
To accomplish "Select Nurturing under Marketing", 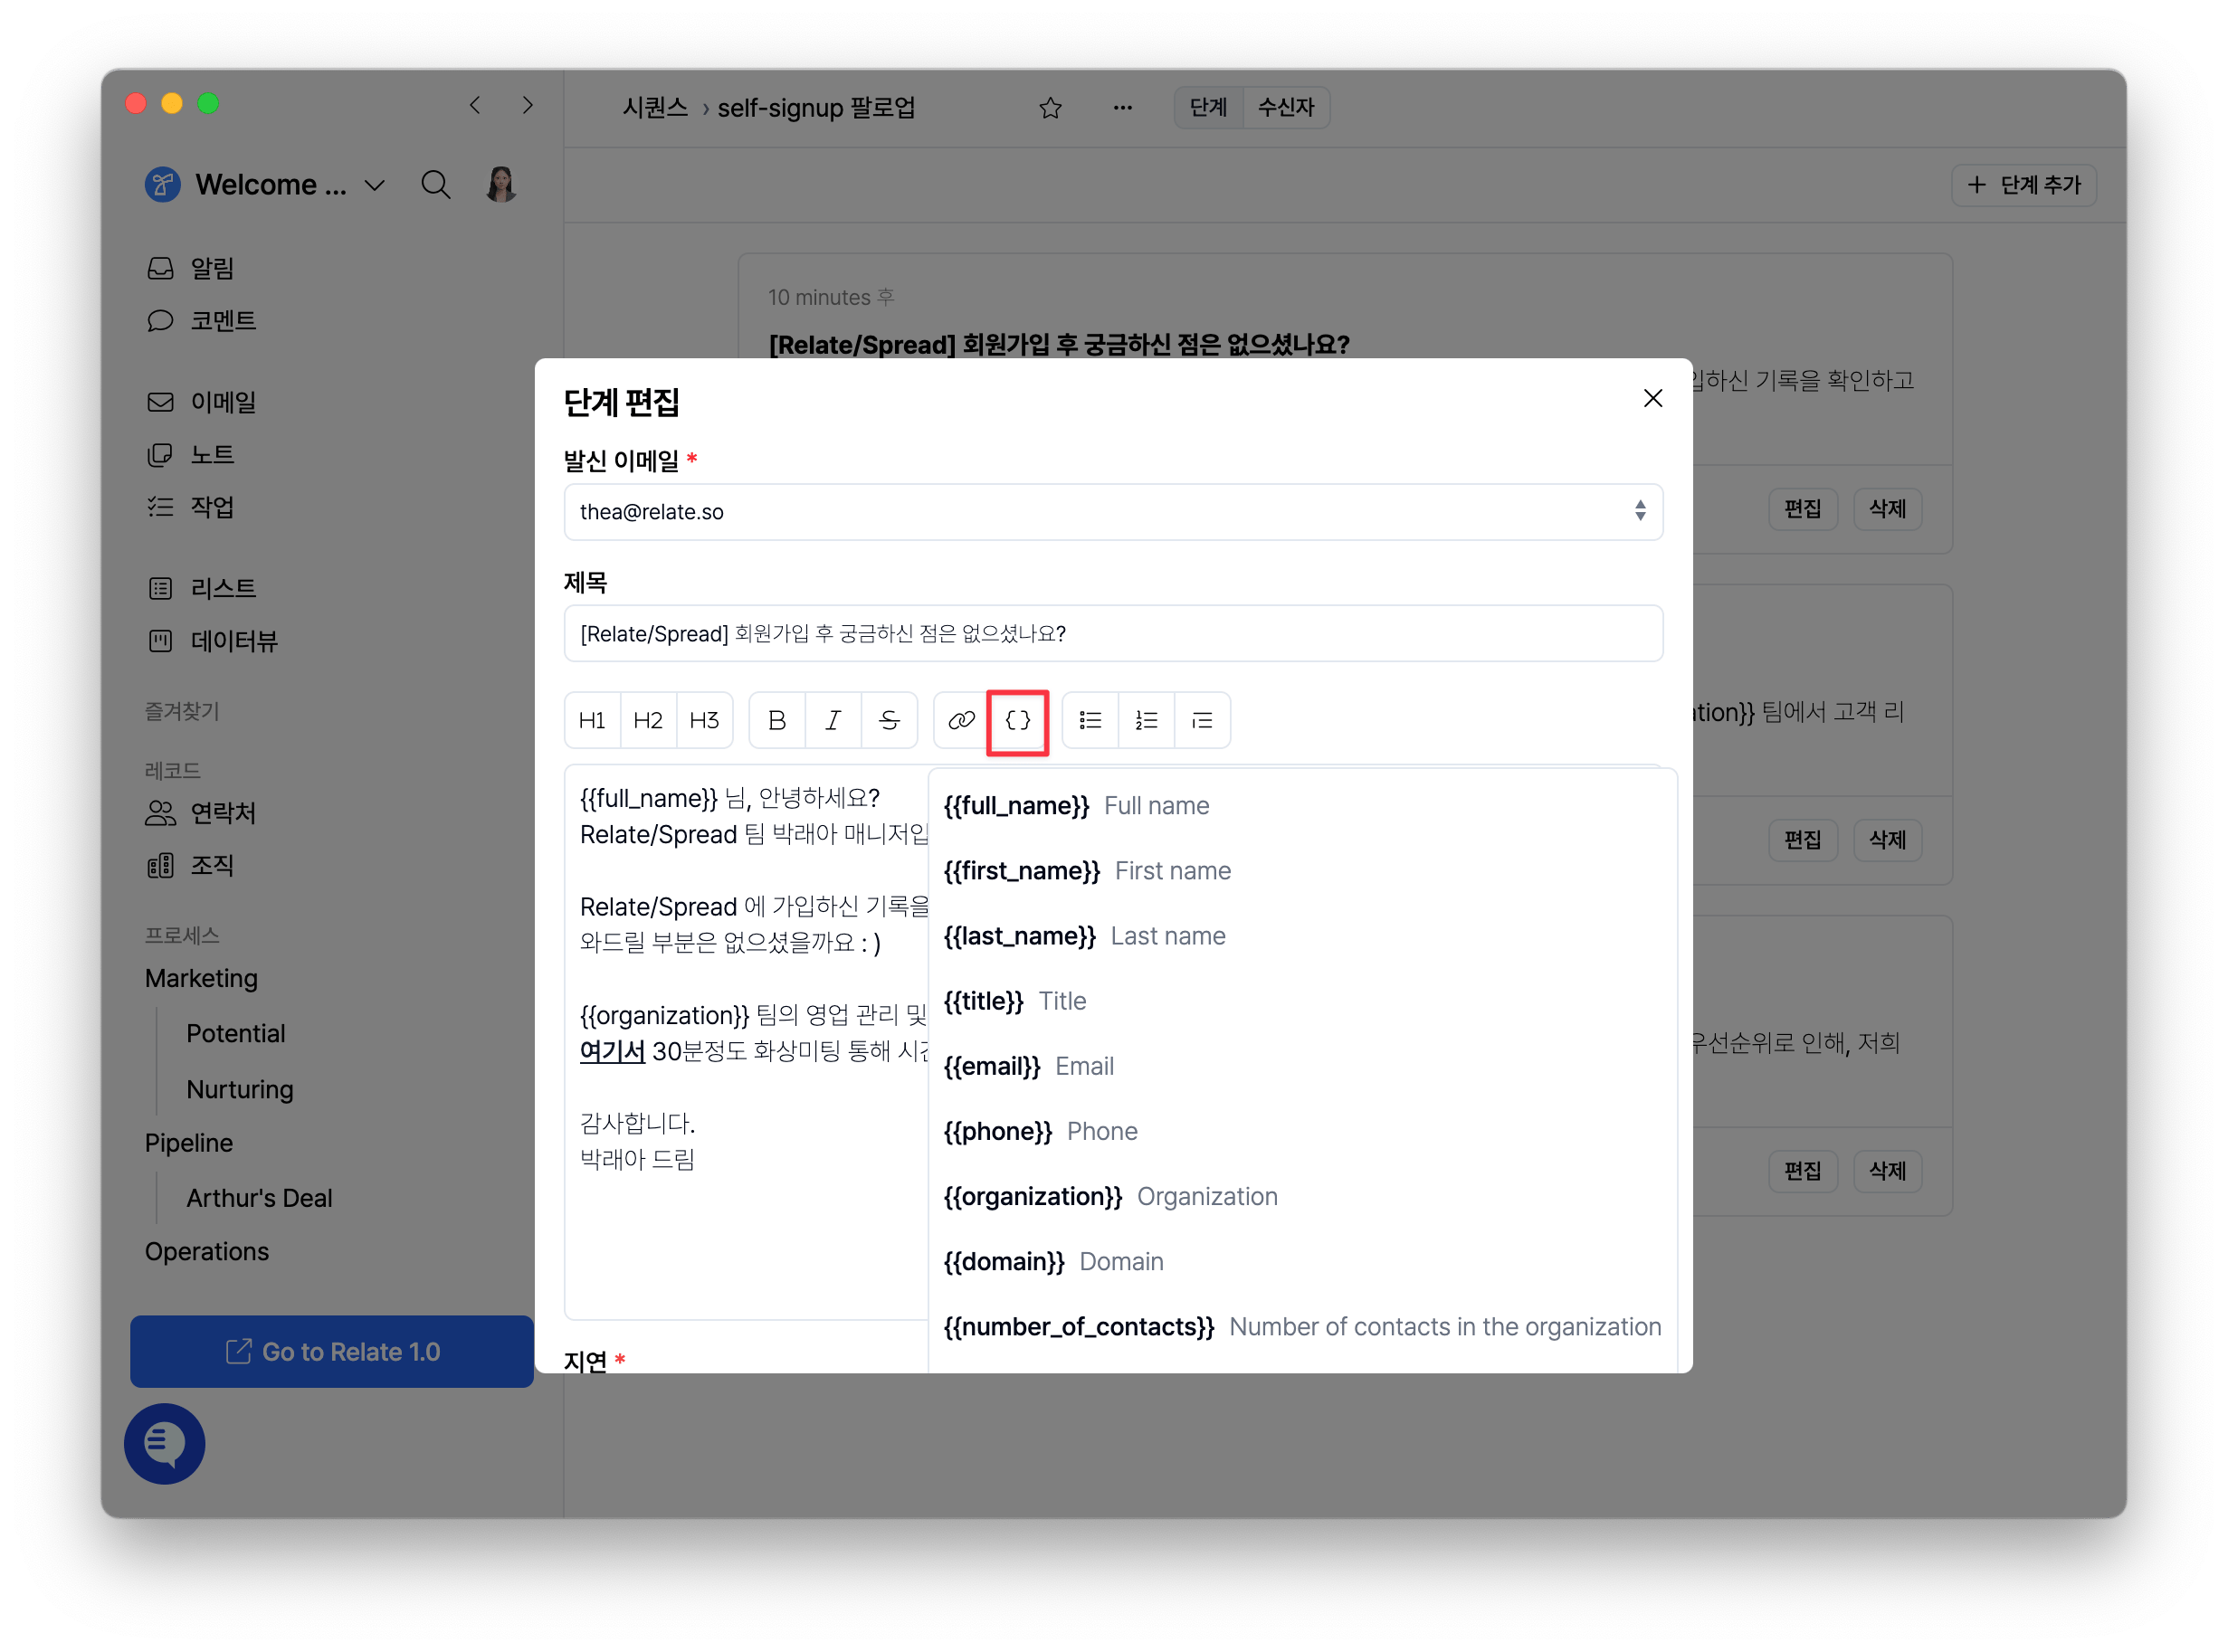I will (x=240, y=1089).
